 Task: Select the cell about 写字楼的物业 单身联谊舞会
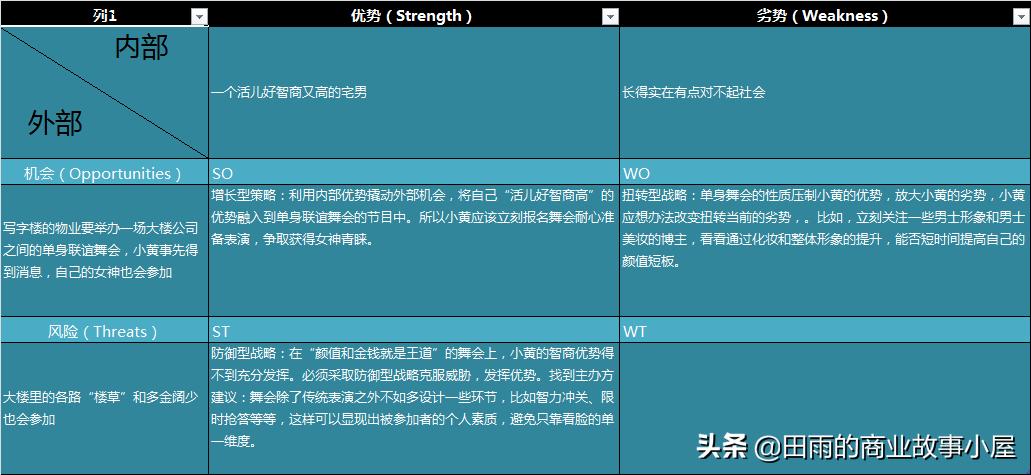pyautogui.click(x=105, y=250)
